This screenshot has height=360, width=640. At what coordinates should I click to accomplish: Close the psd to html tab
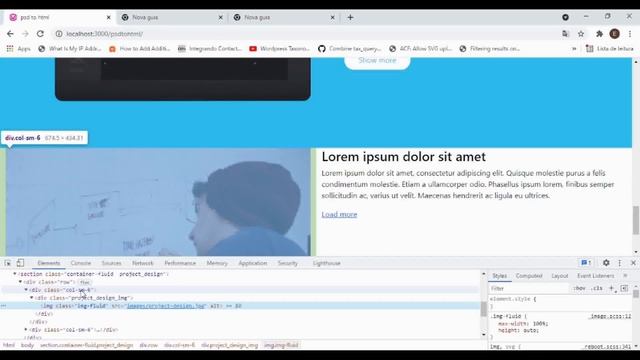pos(109,17)
